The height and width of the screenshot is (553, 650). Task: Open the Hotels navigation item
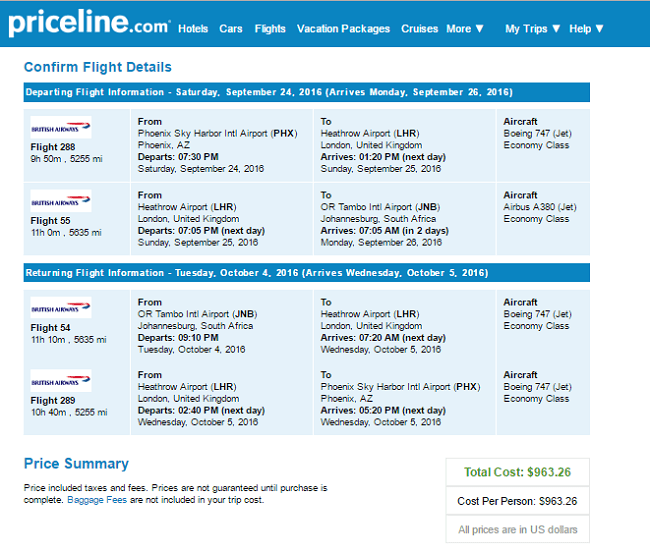tap(193, 29)
